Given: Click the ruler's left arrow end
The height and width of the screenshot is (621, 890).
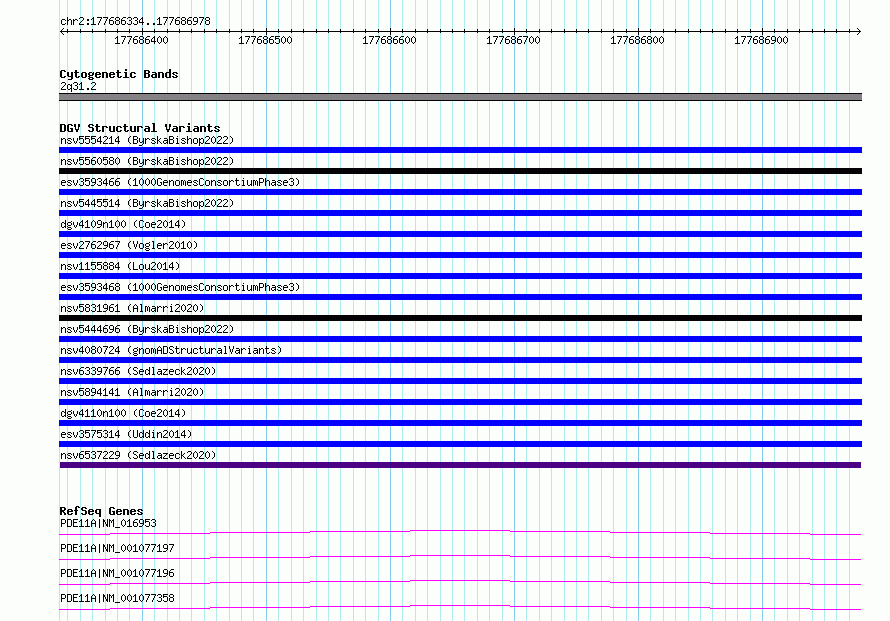Looking at the screenshot, I should 62,31.
